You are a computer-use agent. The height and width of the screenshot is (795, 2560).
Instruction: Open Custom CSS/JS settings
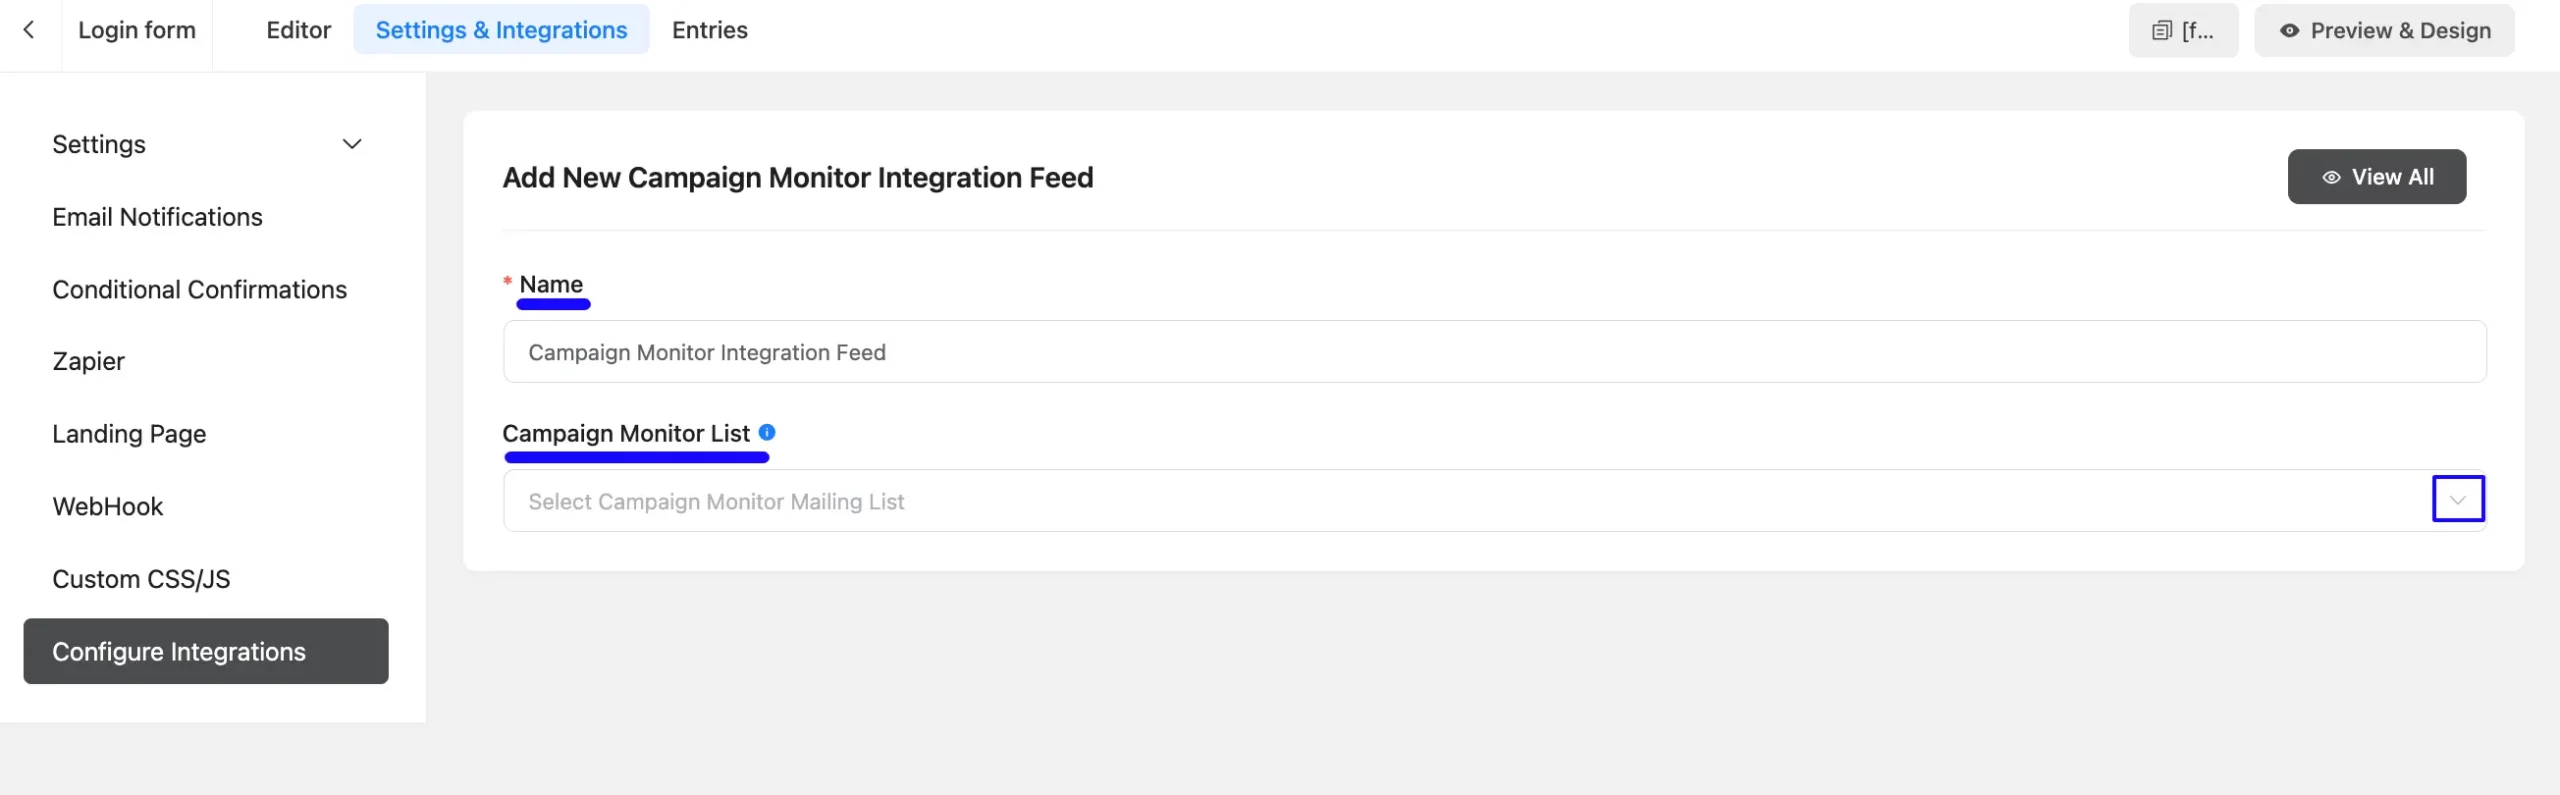coord(141,580)
